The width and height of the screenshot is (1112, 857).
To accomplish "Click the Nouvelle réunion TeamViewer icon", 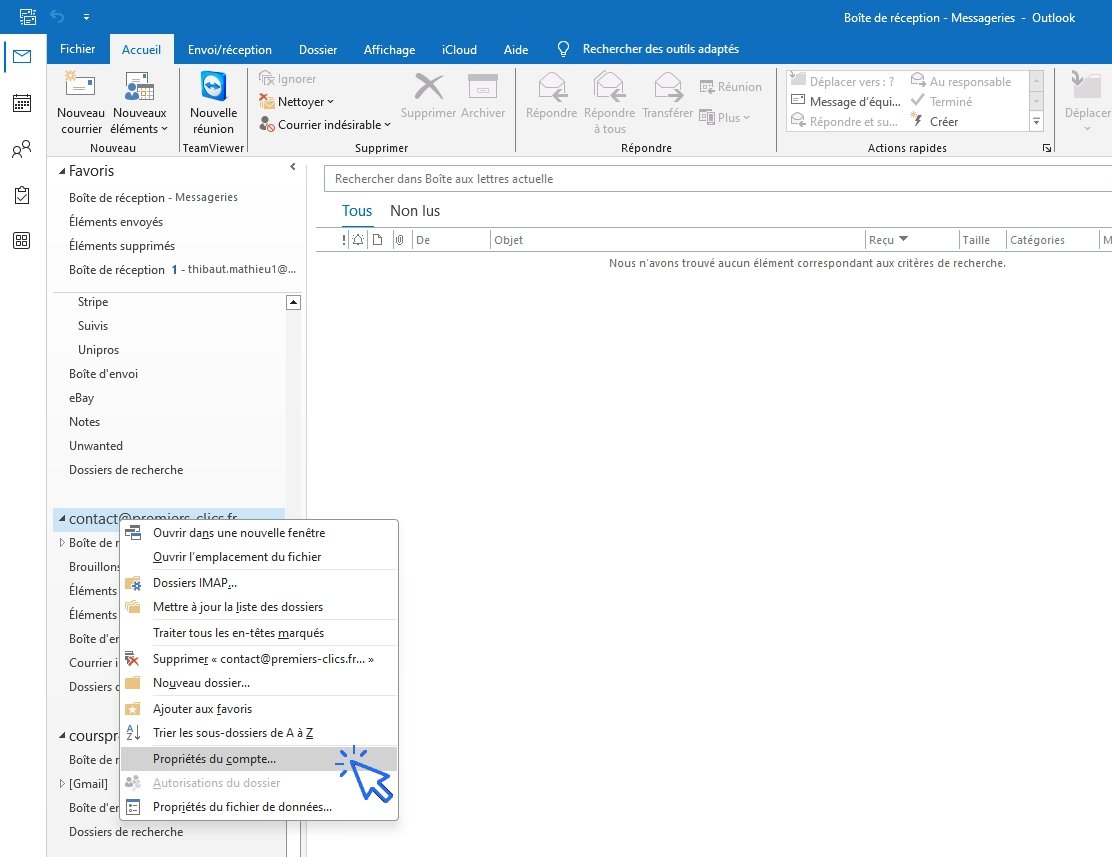I will click(213, 86).
